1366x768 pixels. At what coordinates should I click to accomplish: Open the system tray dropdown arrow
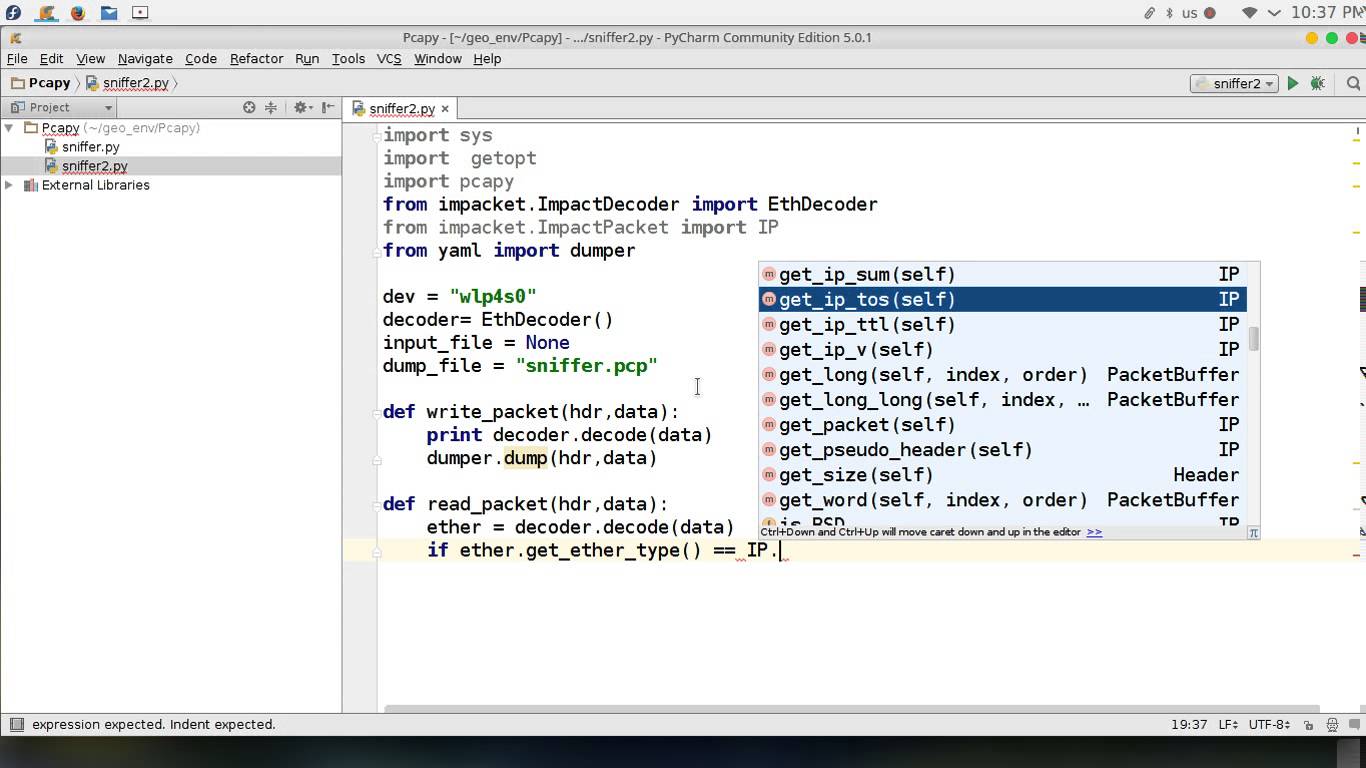pyautogui.click(x=1274, y=13)
